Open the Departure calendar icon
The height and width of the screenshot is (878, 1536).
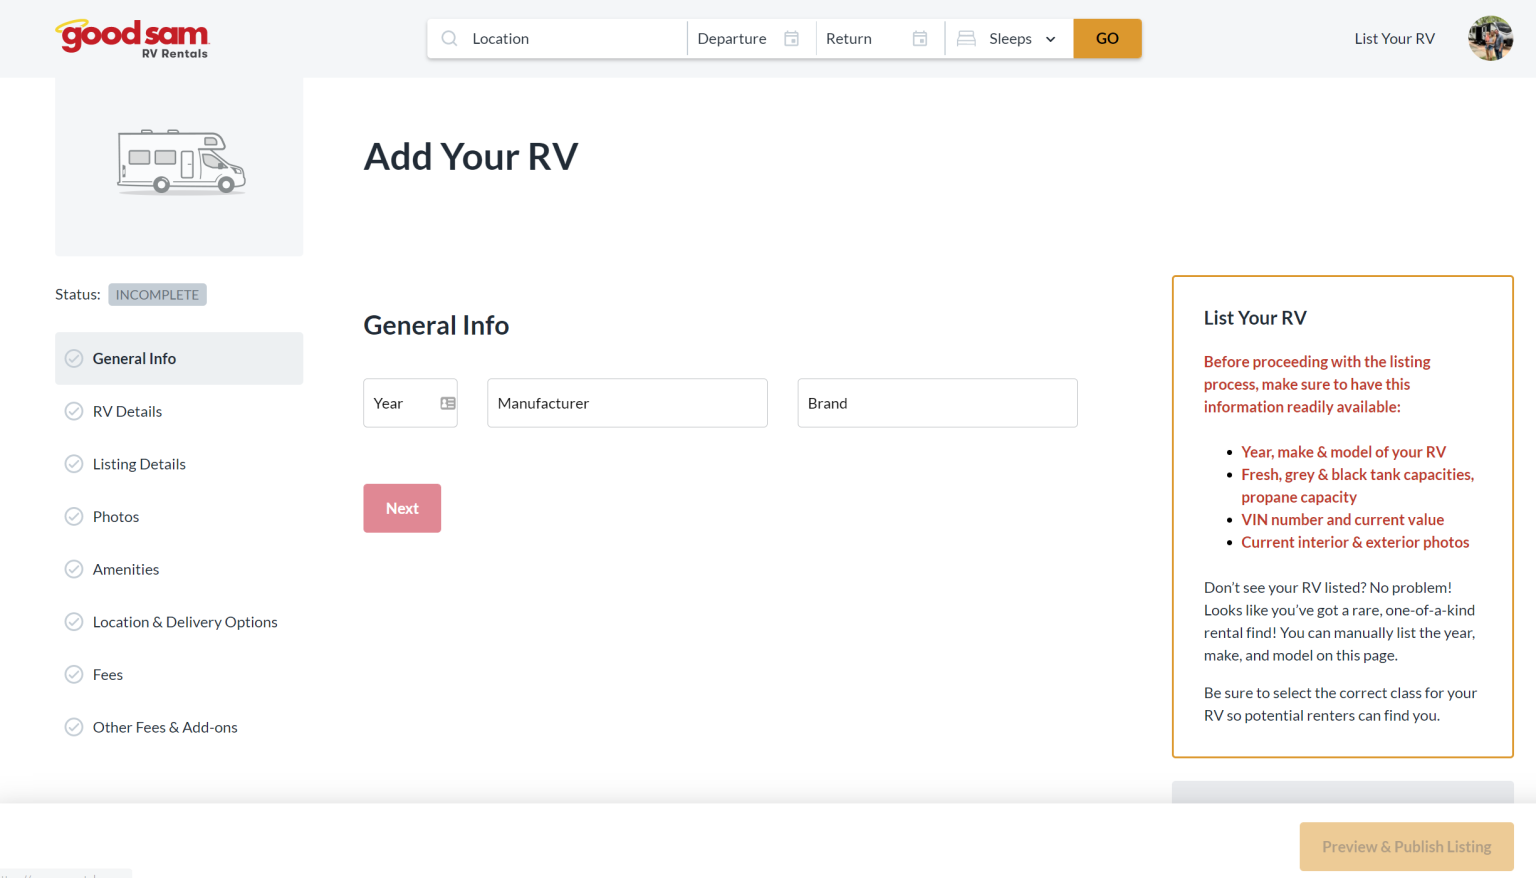point(791,39)
